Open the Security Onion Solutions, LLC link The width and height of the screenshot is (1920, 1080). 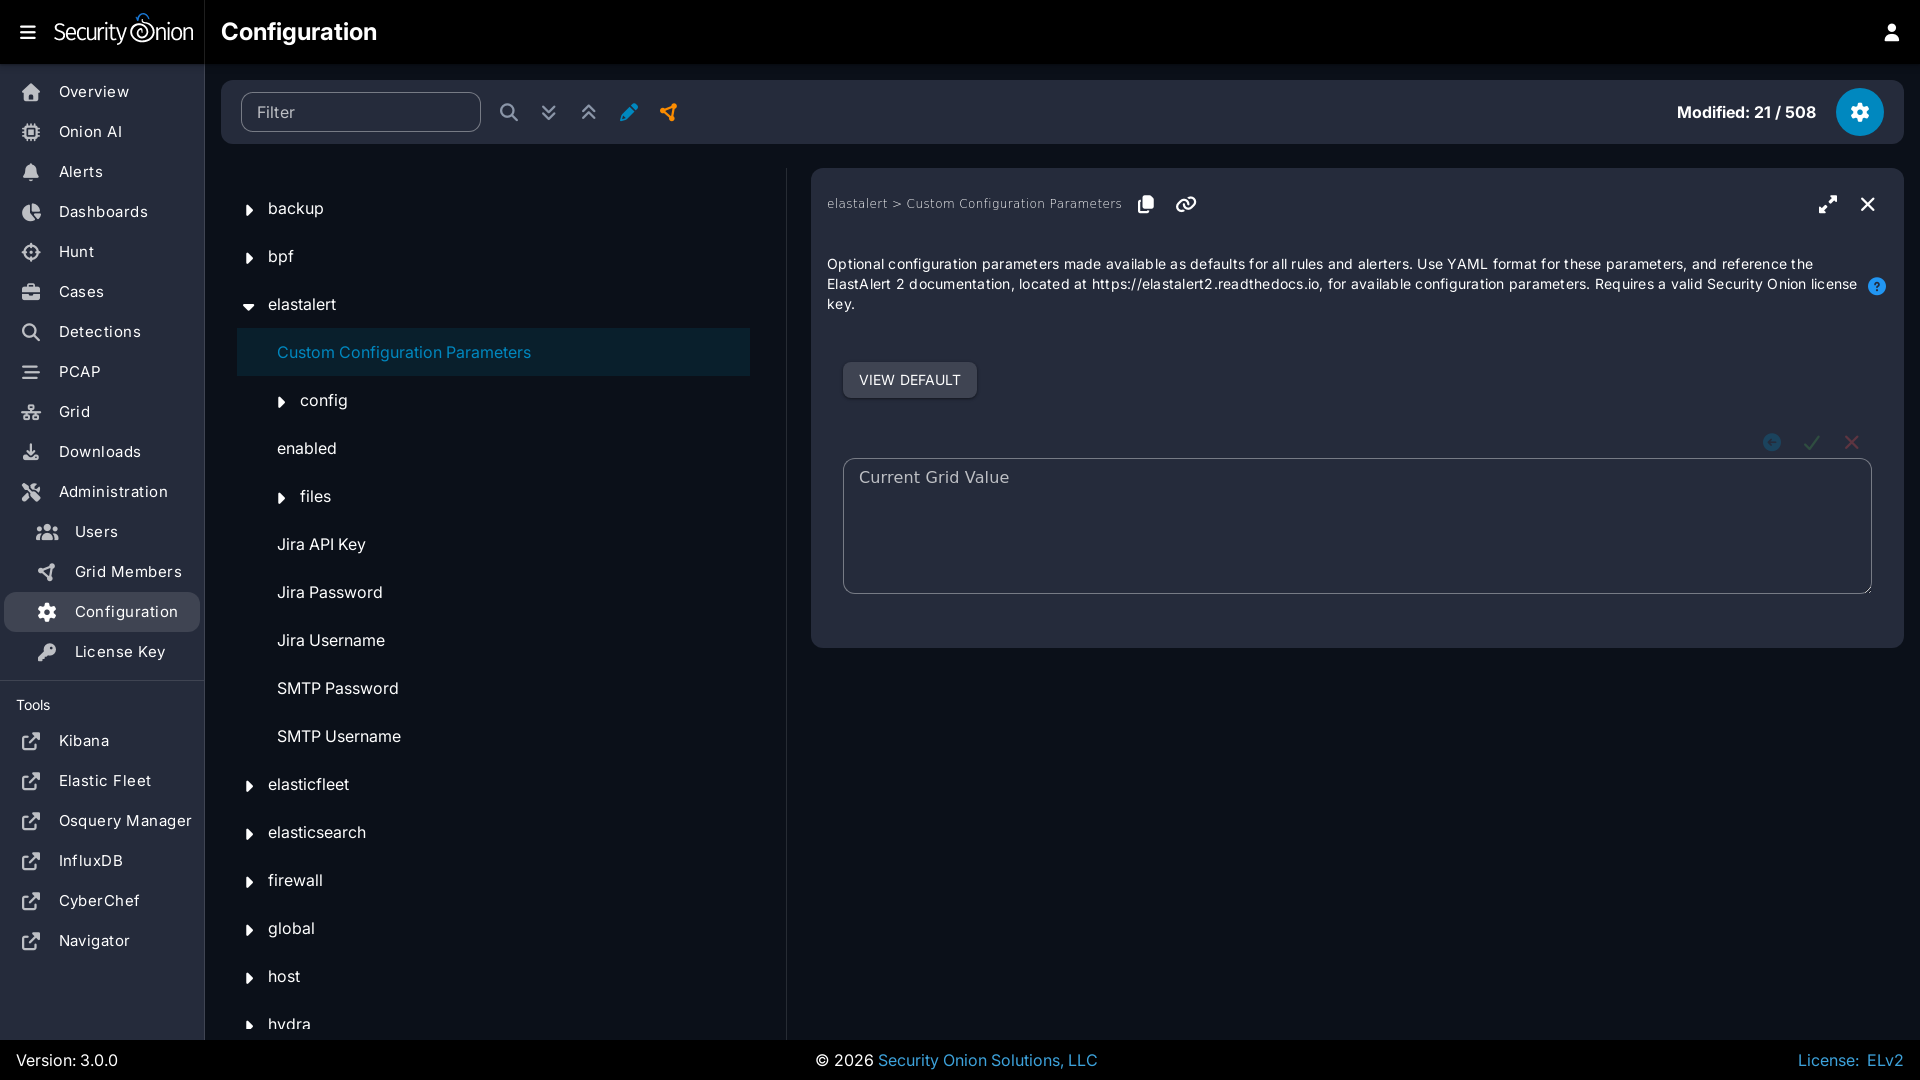(x=987, y=1060)
